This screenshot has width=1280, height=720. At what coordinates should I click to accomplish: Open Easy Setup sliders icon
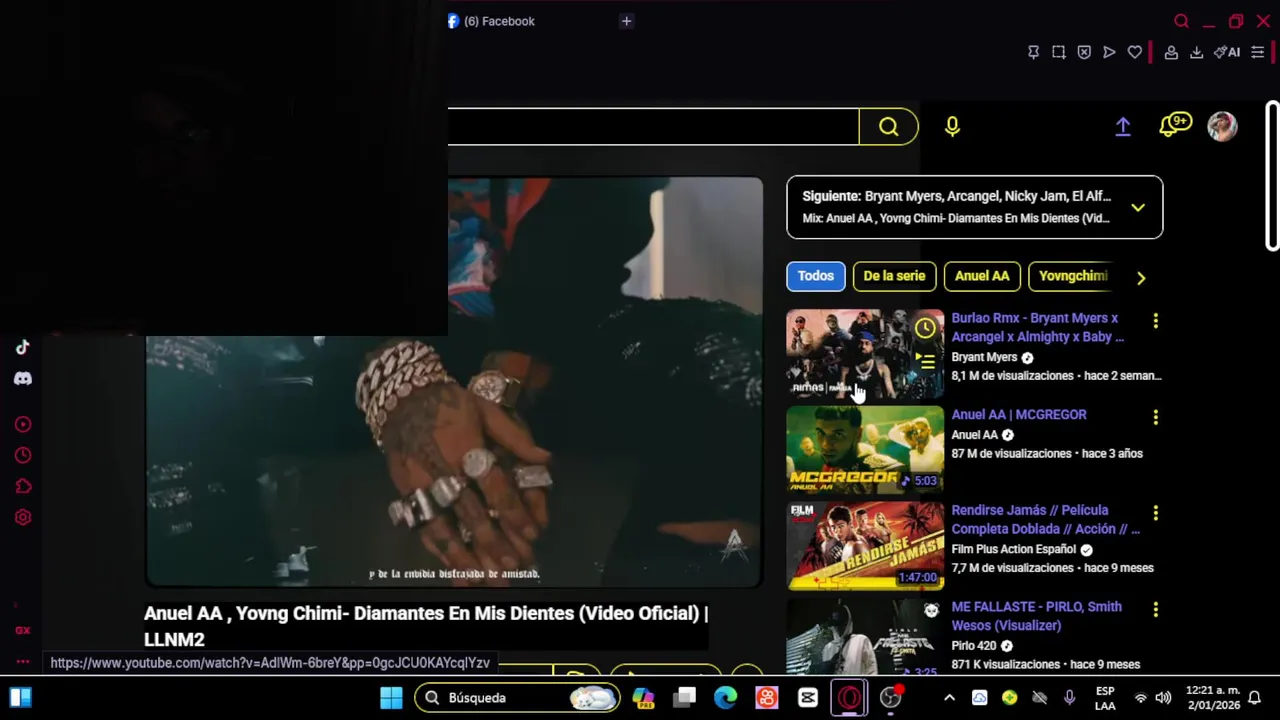point(1258,52)
